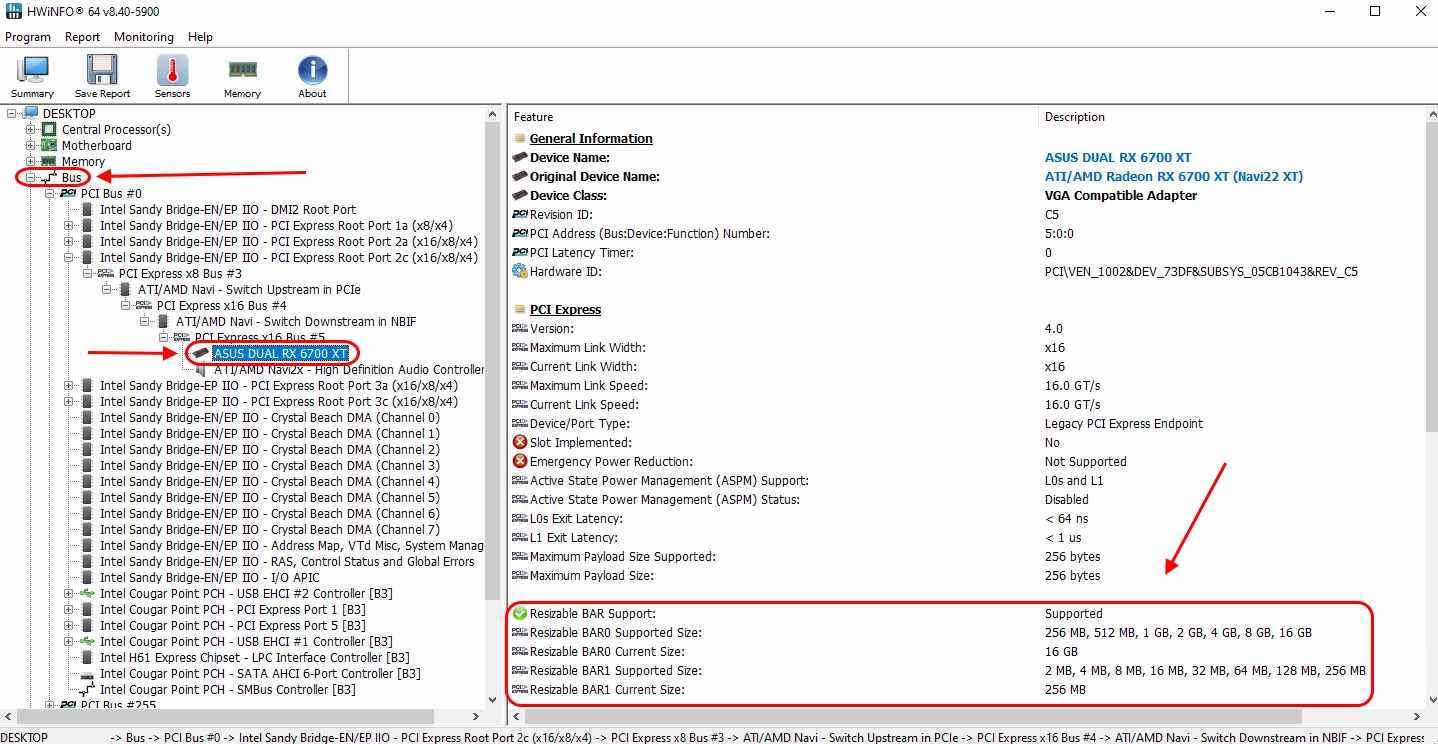Viewport: 1438px width, 744px height.
Task: Expand the Central Processor(s) node
Action: click(x=31, y=130)
